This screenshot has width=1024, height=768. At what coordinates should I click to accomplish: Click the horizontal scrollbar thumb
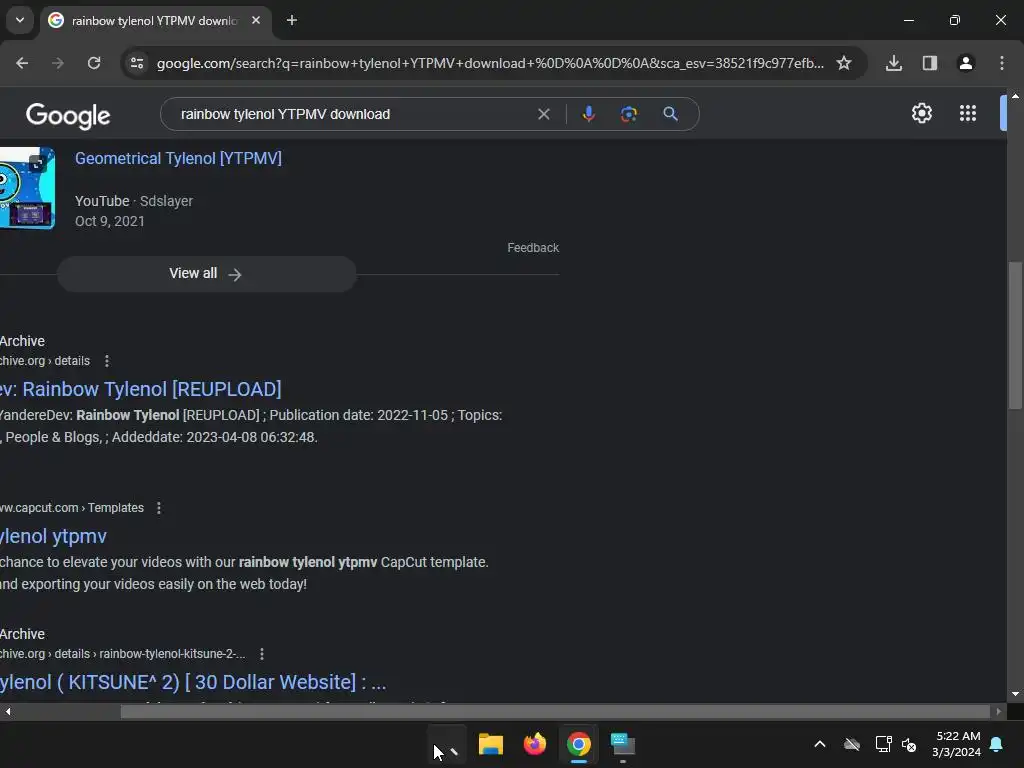coord(555,712)
